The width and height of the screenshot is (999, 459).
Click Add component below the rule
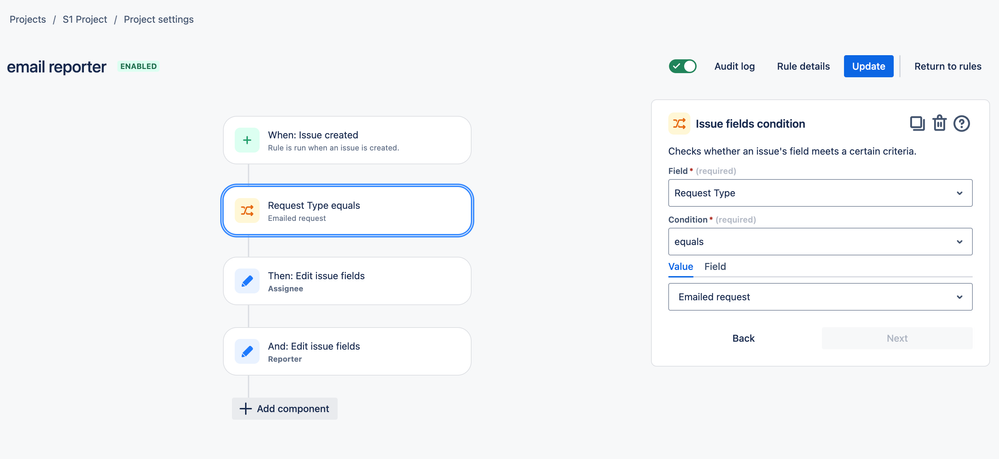tap(285, 408)
